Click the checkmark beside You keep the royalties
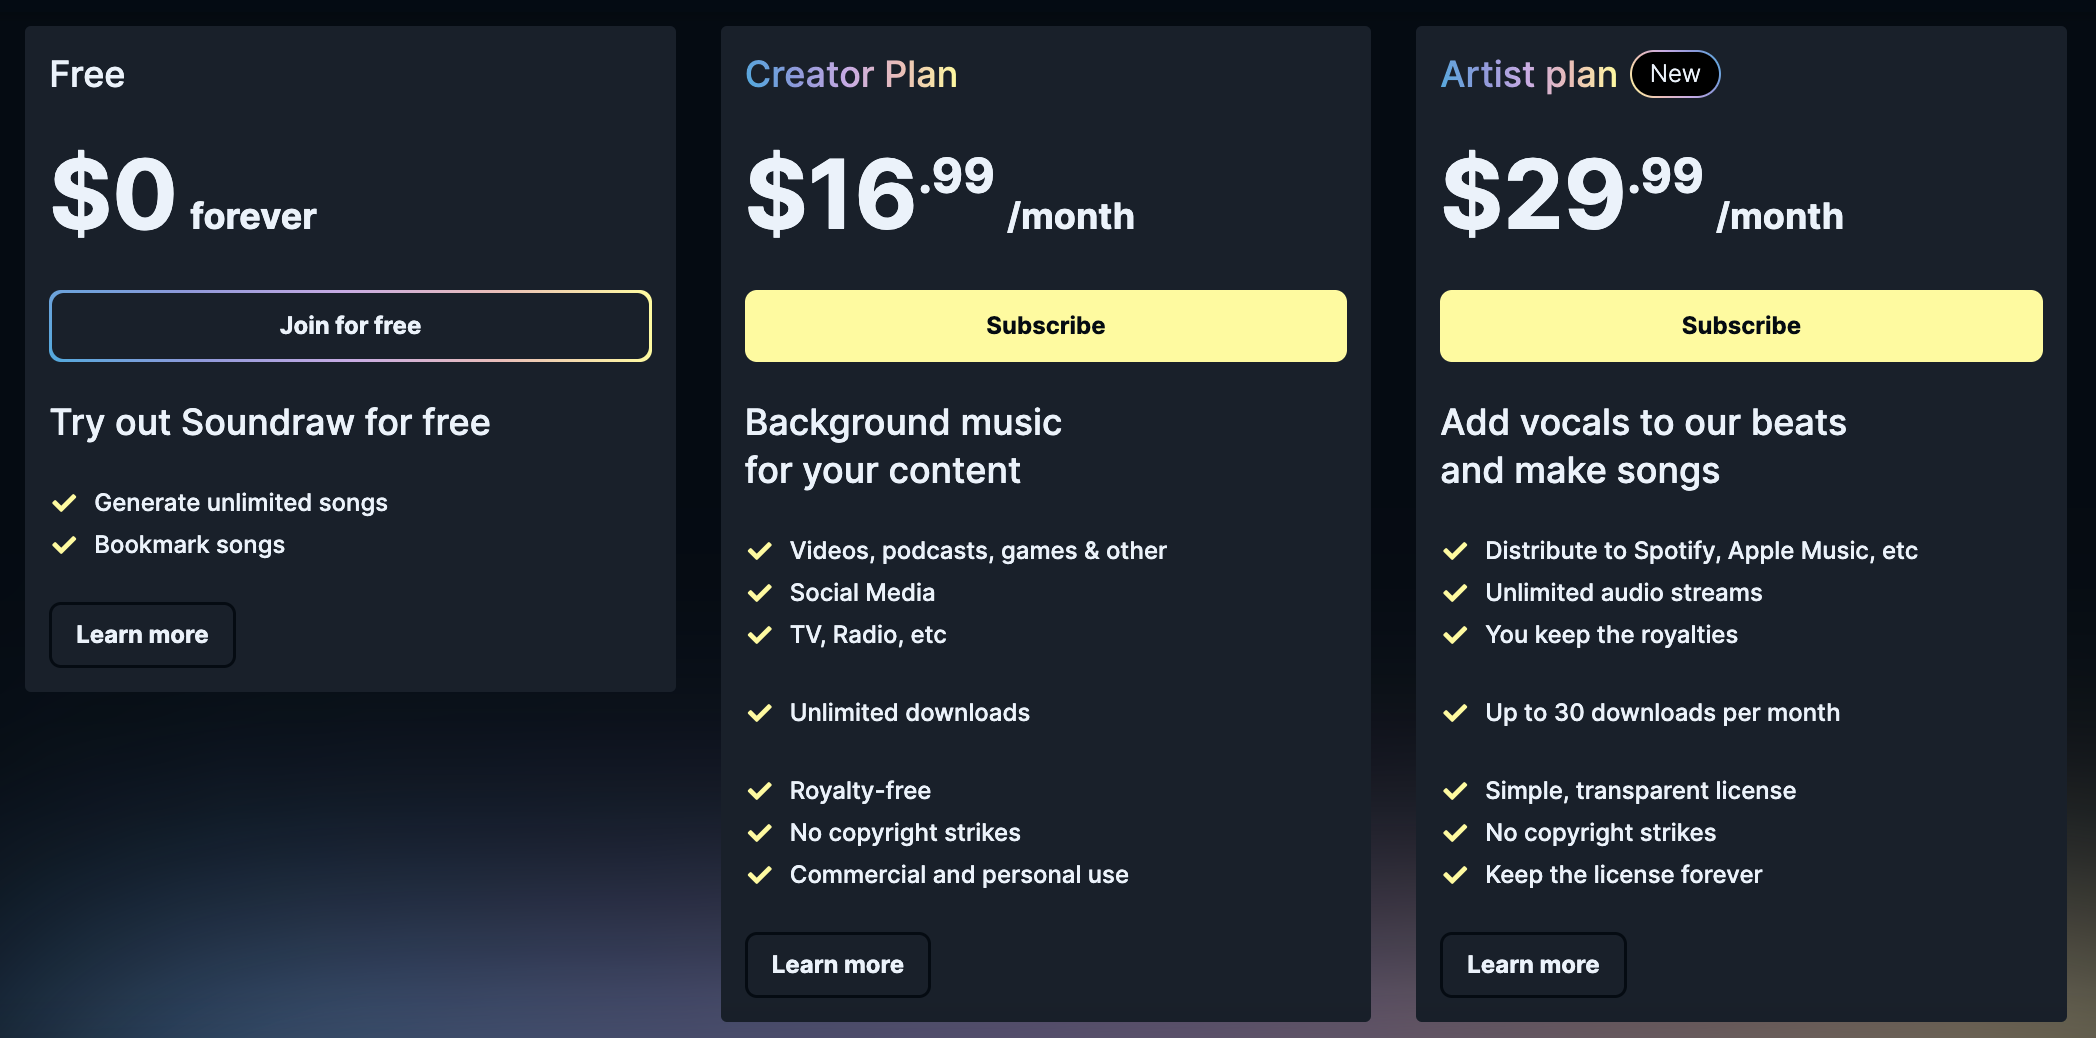The image size is (2096, 1038). 1455,634
